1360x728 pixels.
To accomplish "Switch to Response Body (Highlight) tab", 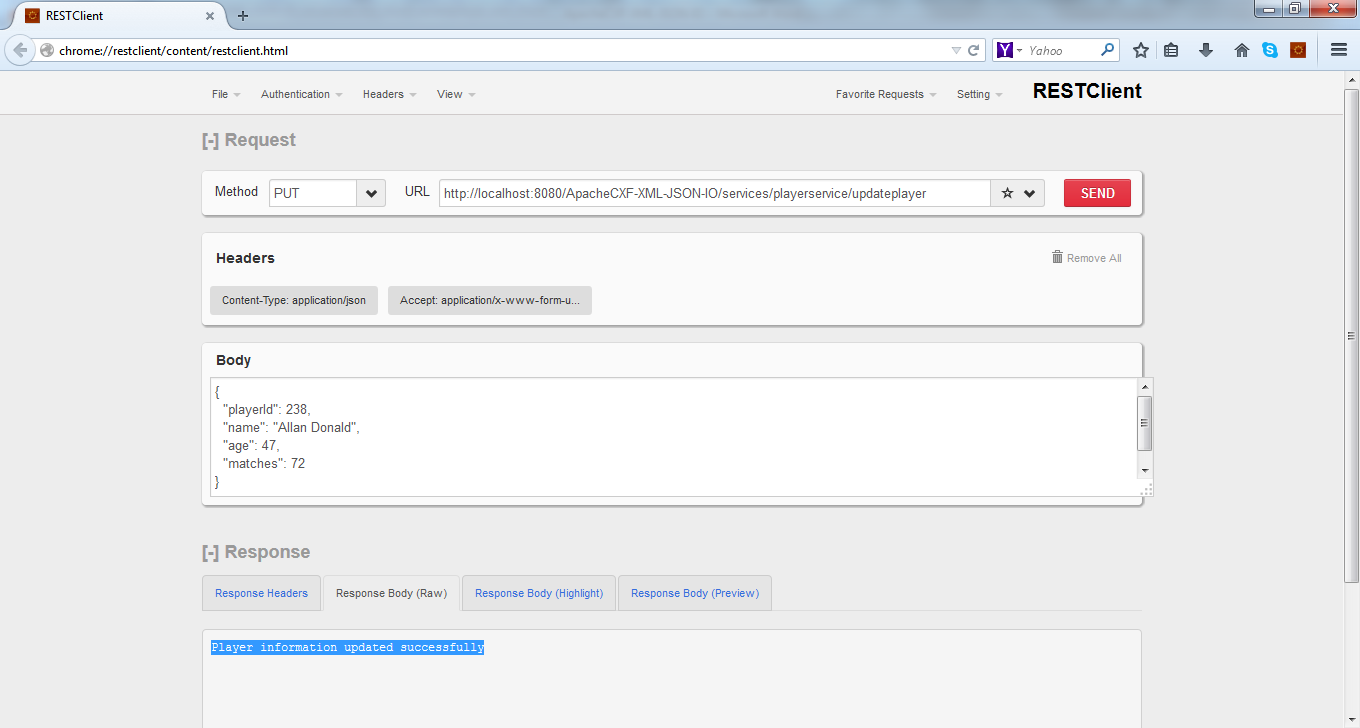I will tap(539, 593).
